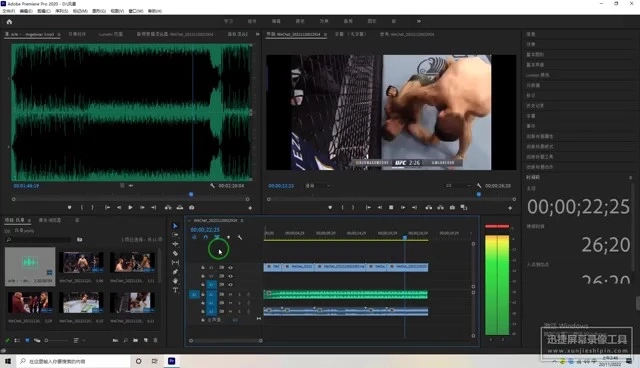Select the Slip tool

(176, 262)
